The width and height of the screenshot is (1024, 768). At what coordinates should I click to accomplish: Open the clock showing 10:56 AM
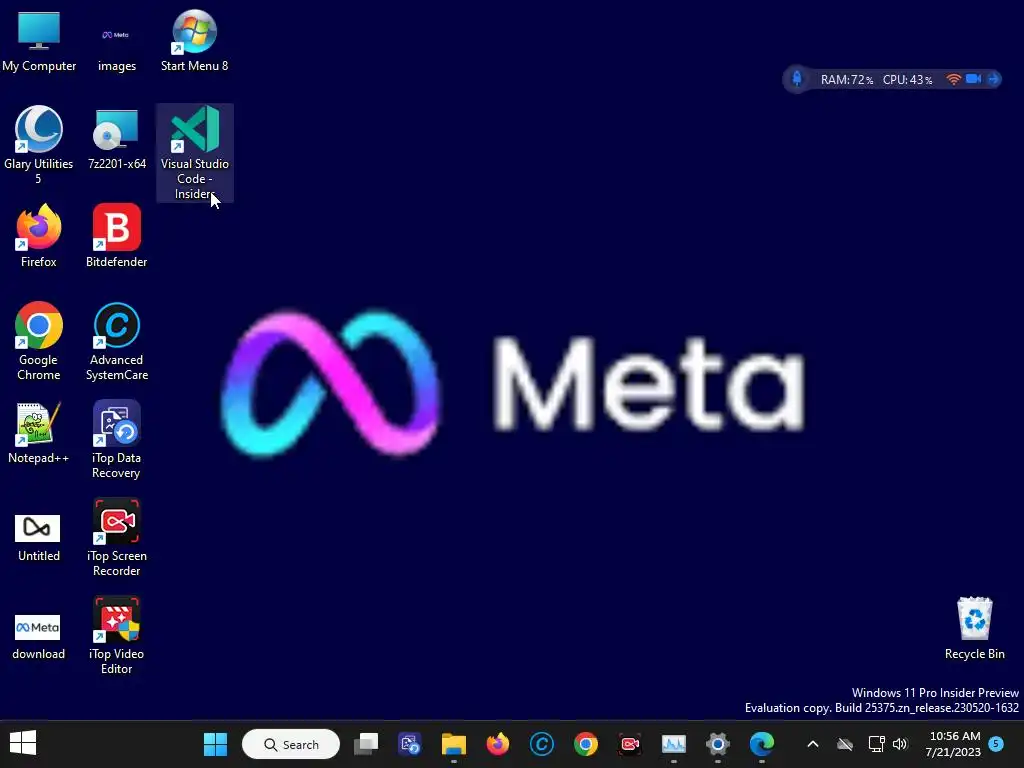(953, 744)
